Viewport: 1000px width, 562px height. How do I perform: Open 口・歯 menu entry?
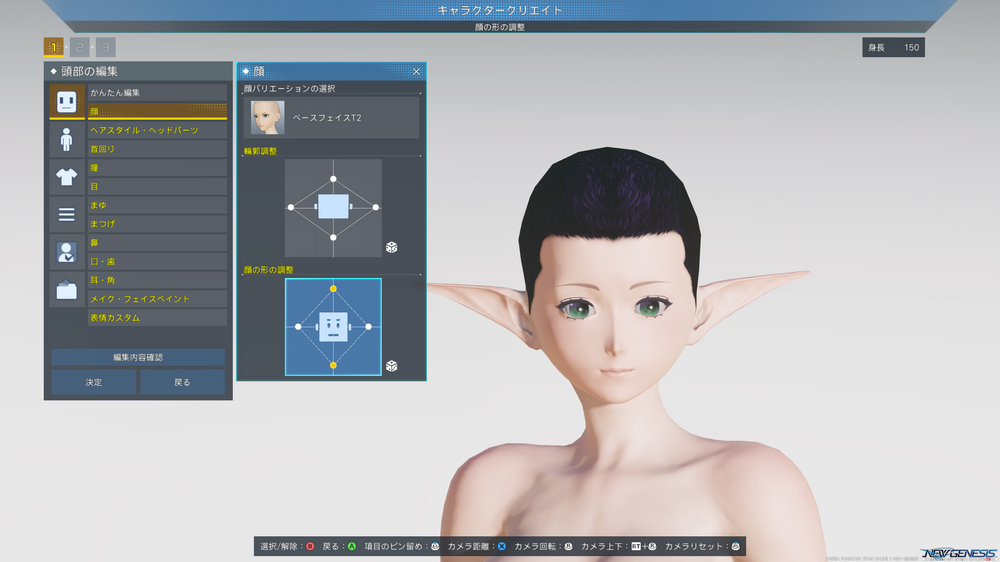158,262
